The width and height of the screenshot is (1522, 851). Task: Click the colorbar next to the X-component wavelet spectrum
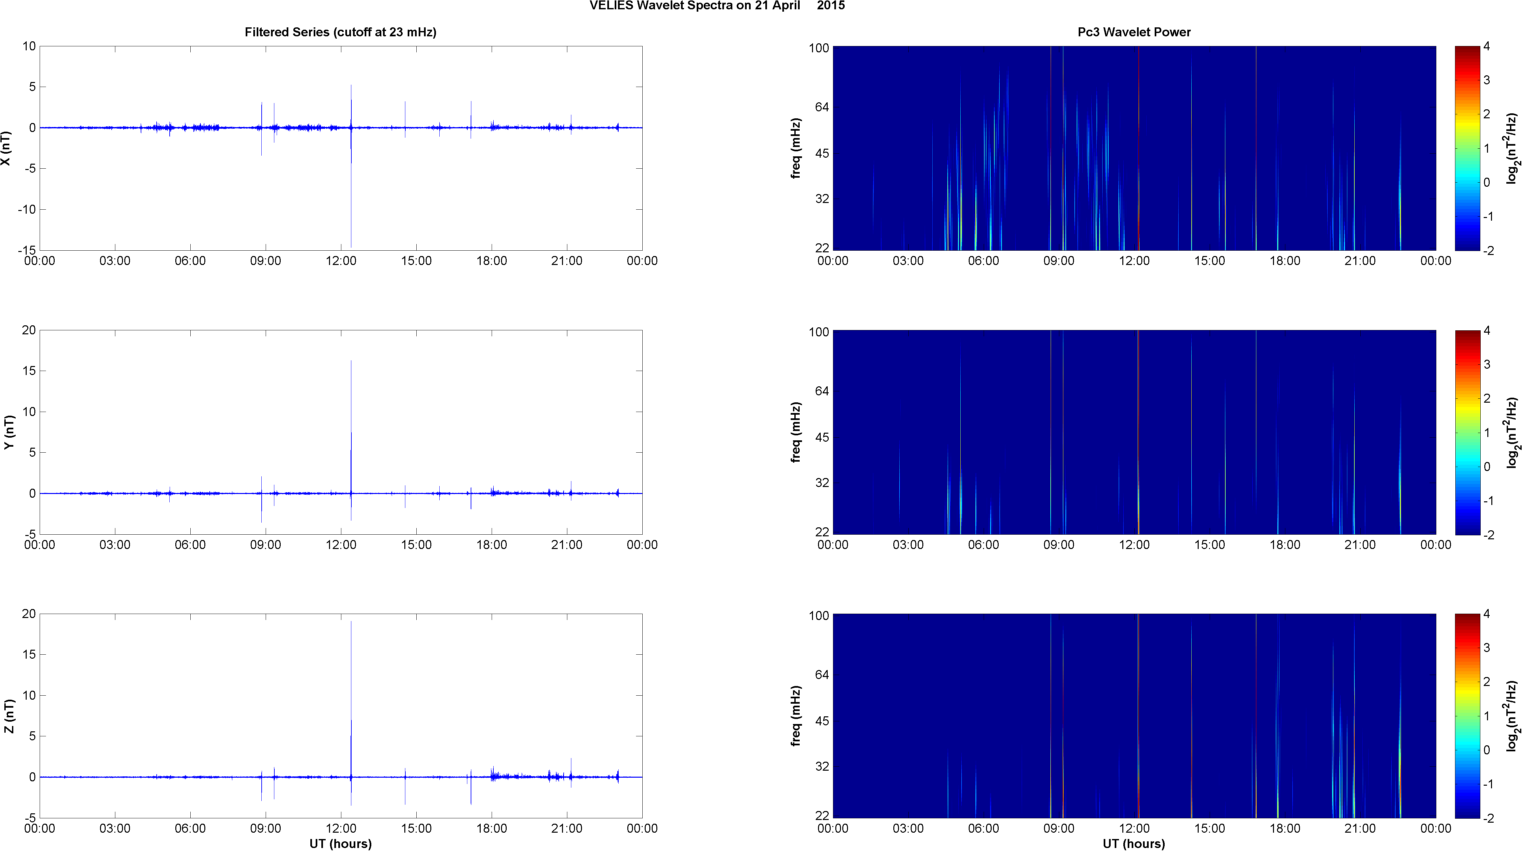(1467, 148)
